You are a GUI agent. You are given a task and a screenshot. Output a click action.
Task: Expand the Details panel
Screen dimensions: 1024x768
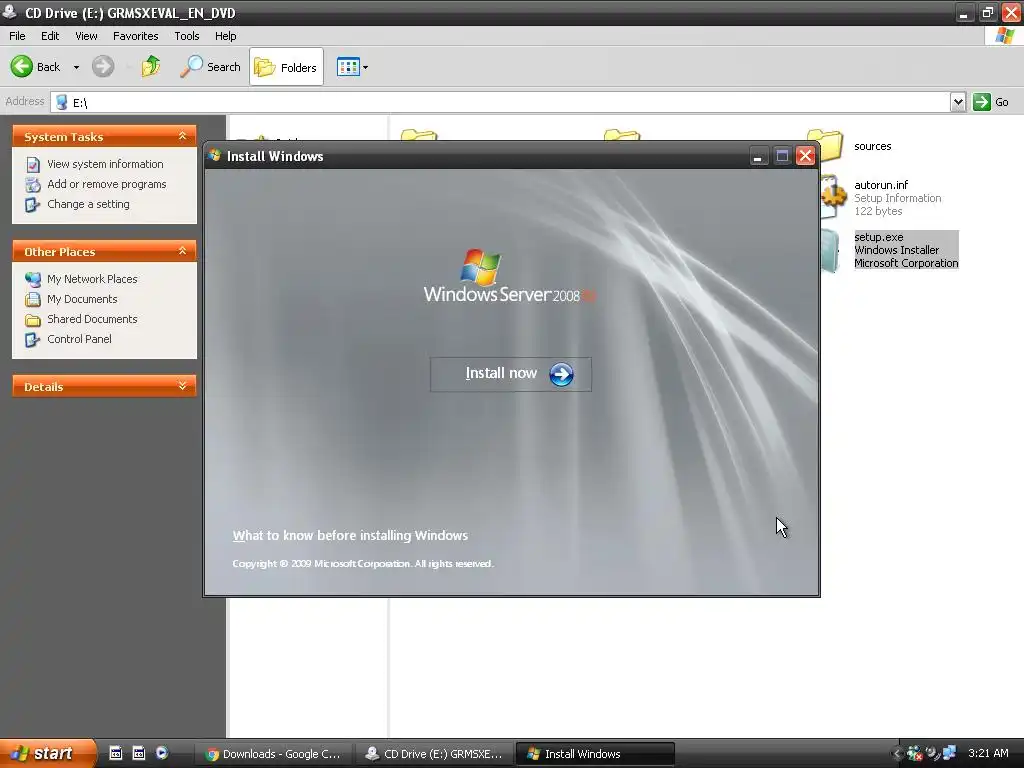pos(182,386)
